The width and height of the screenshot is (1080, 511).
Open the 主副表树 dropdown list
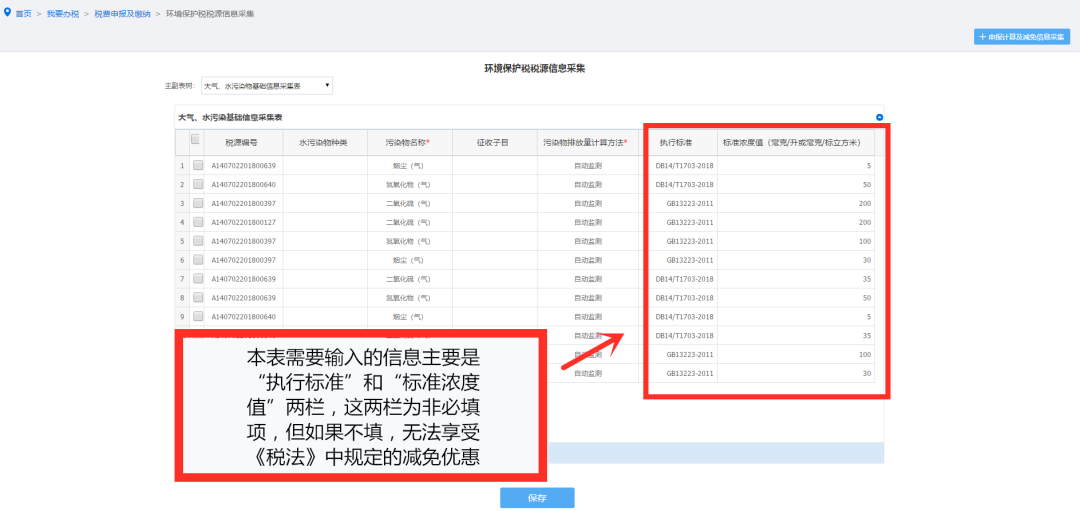267,86
